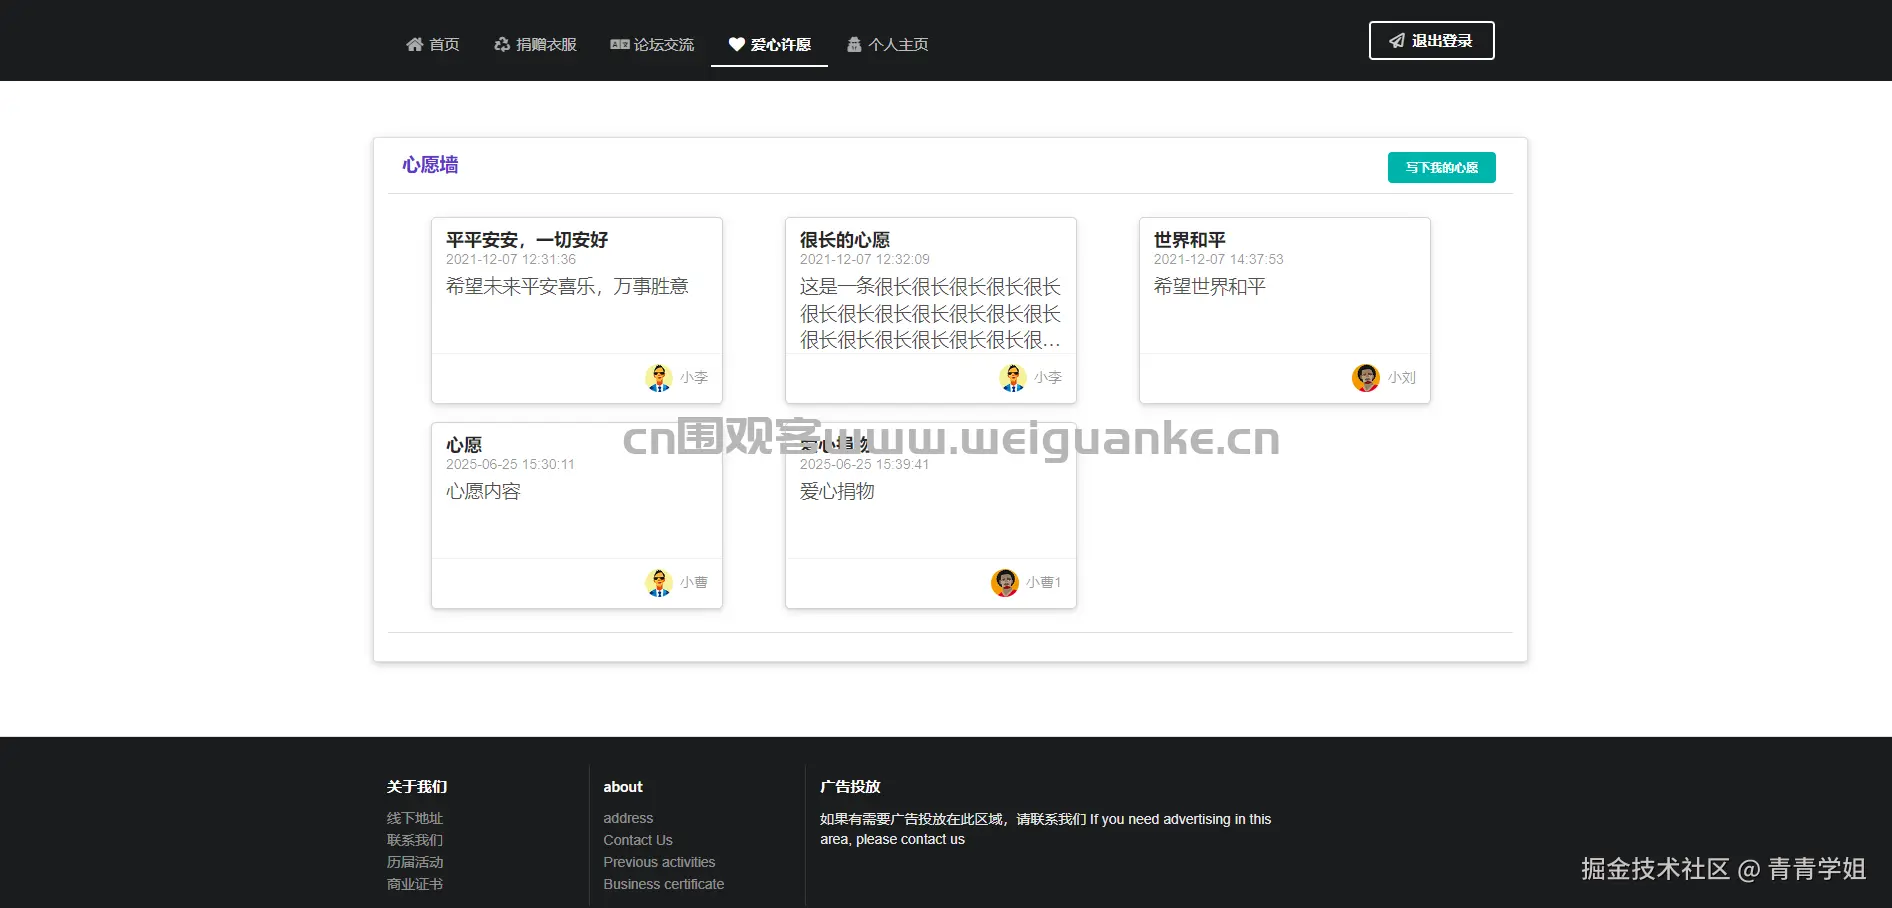Click the recycle icon beside 捐赠衣服
The image size is (1892, 908).
point(502,44)
